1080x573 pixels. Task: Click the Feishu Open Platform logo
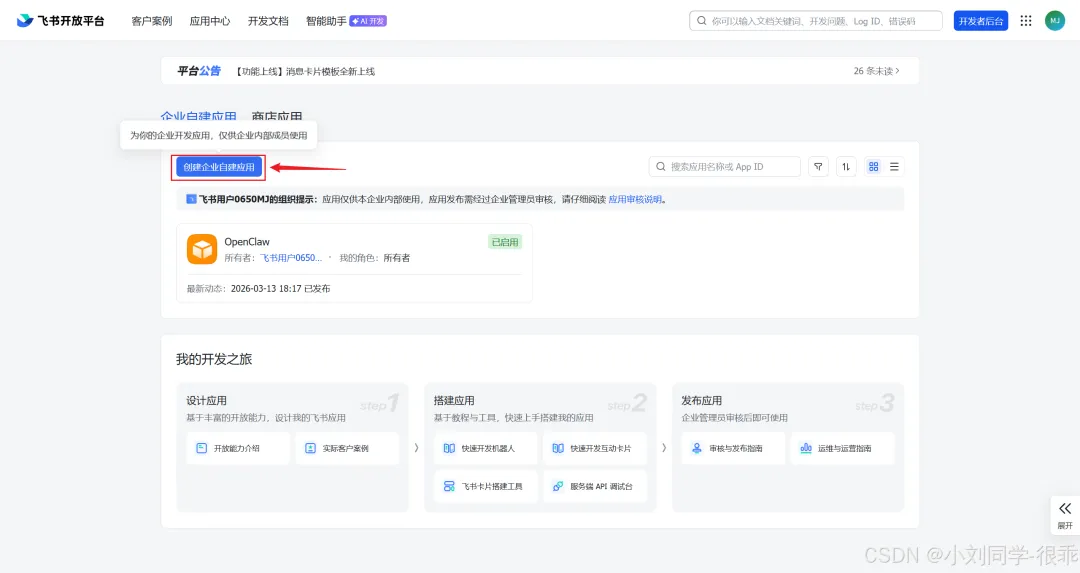60,21
